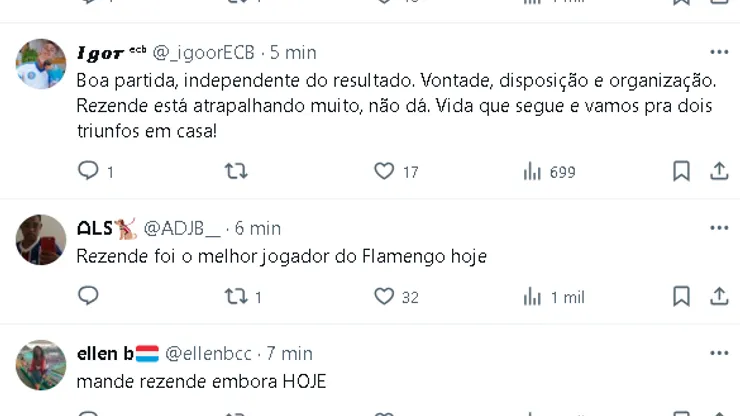Screen dimensions: 740x416
Task: Click ellen b's profile avatar
Action: 41,365
